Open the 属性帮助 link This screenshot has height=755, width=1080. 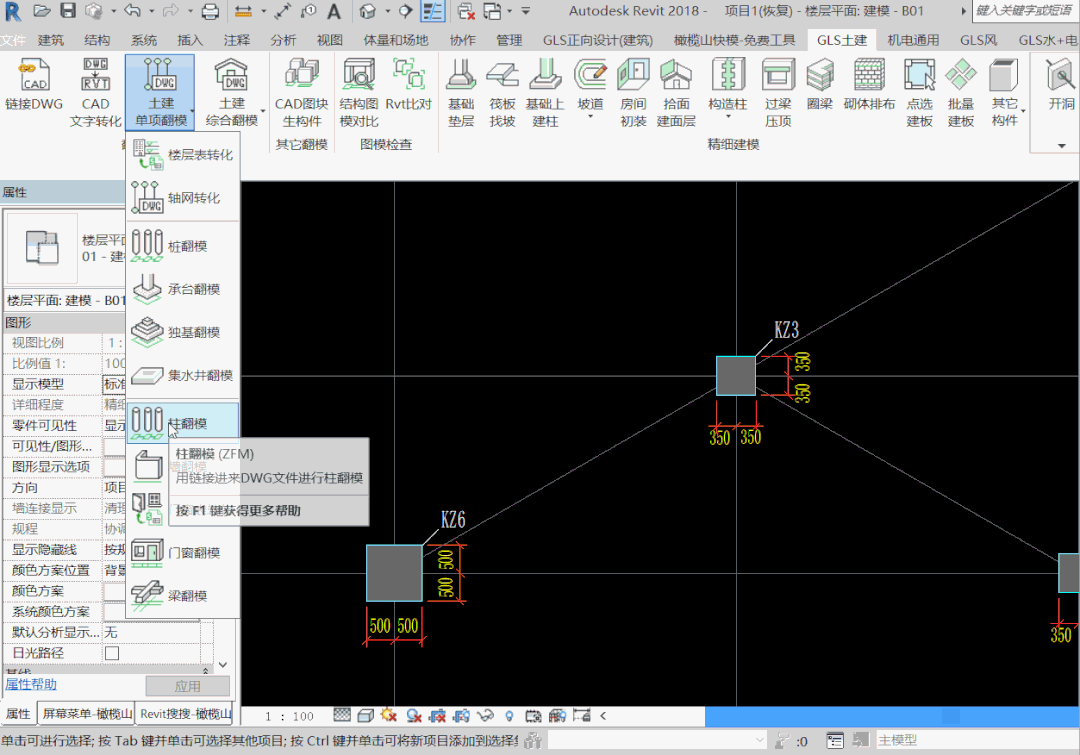click(31, 685)
